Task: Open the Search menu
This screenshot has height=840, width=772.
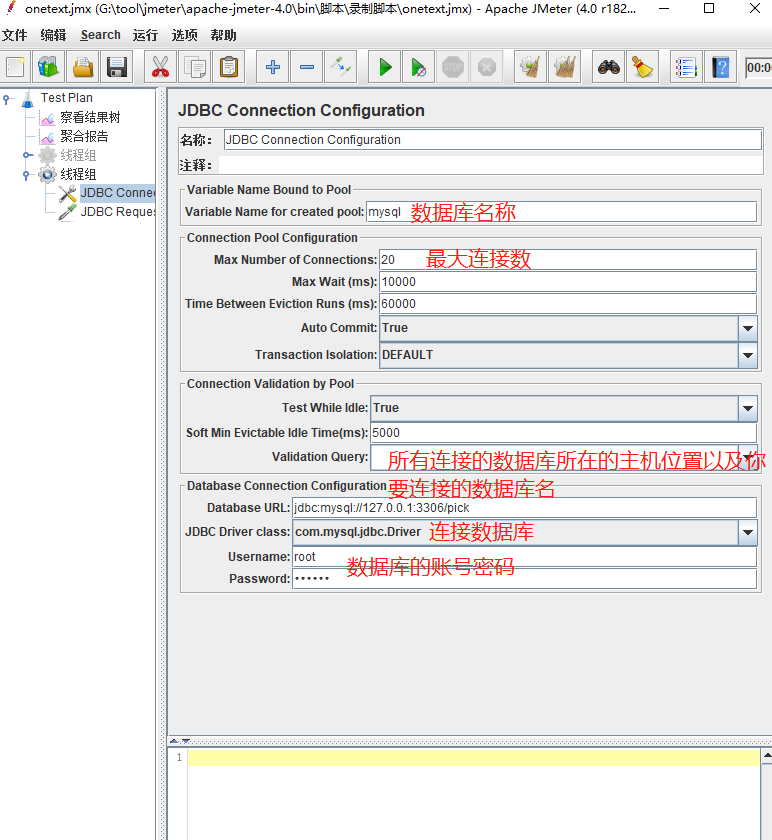Action: point(100,35)
